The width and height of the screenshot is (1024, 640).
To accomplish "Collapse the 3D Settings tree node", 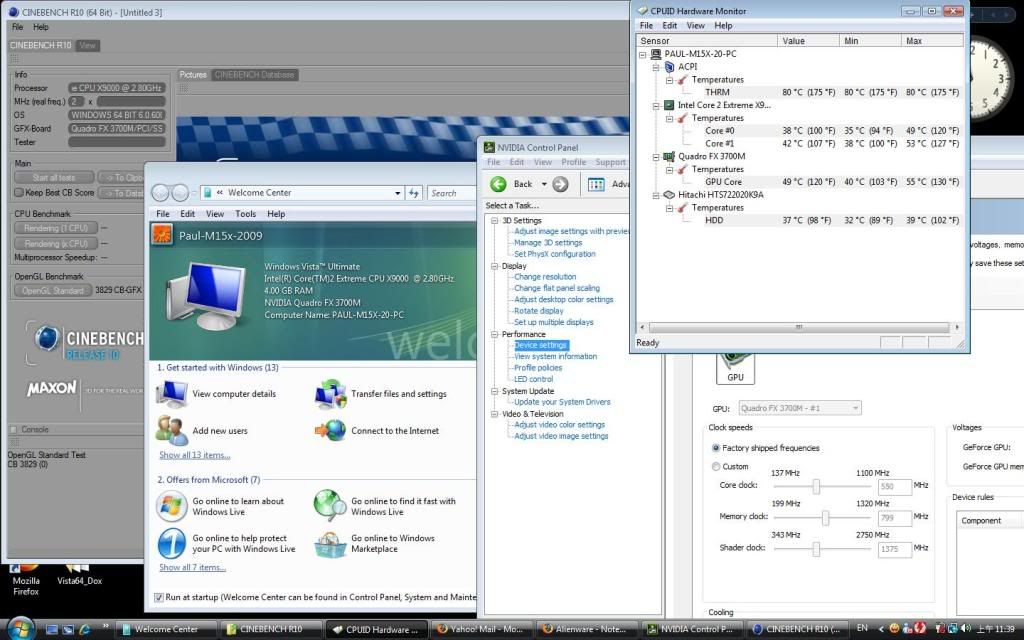I will (494, 220).
